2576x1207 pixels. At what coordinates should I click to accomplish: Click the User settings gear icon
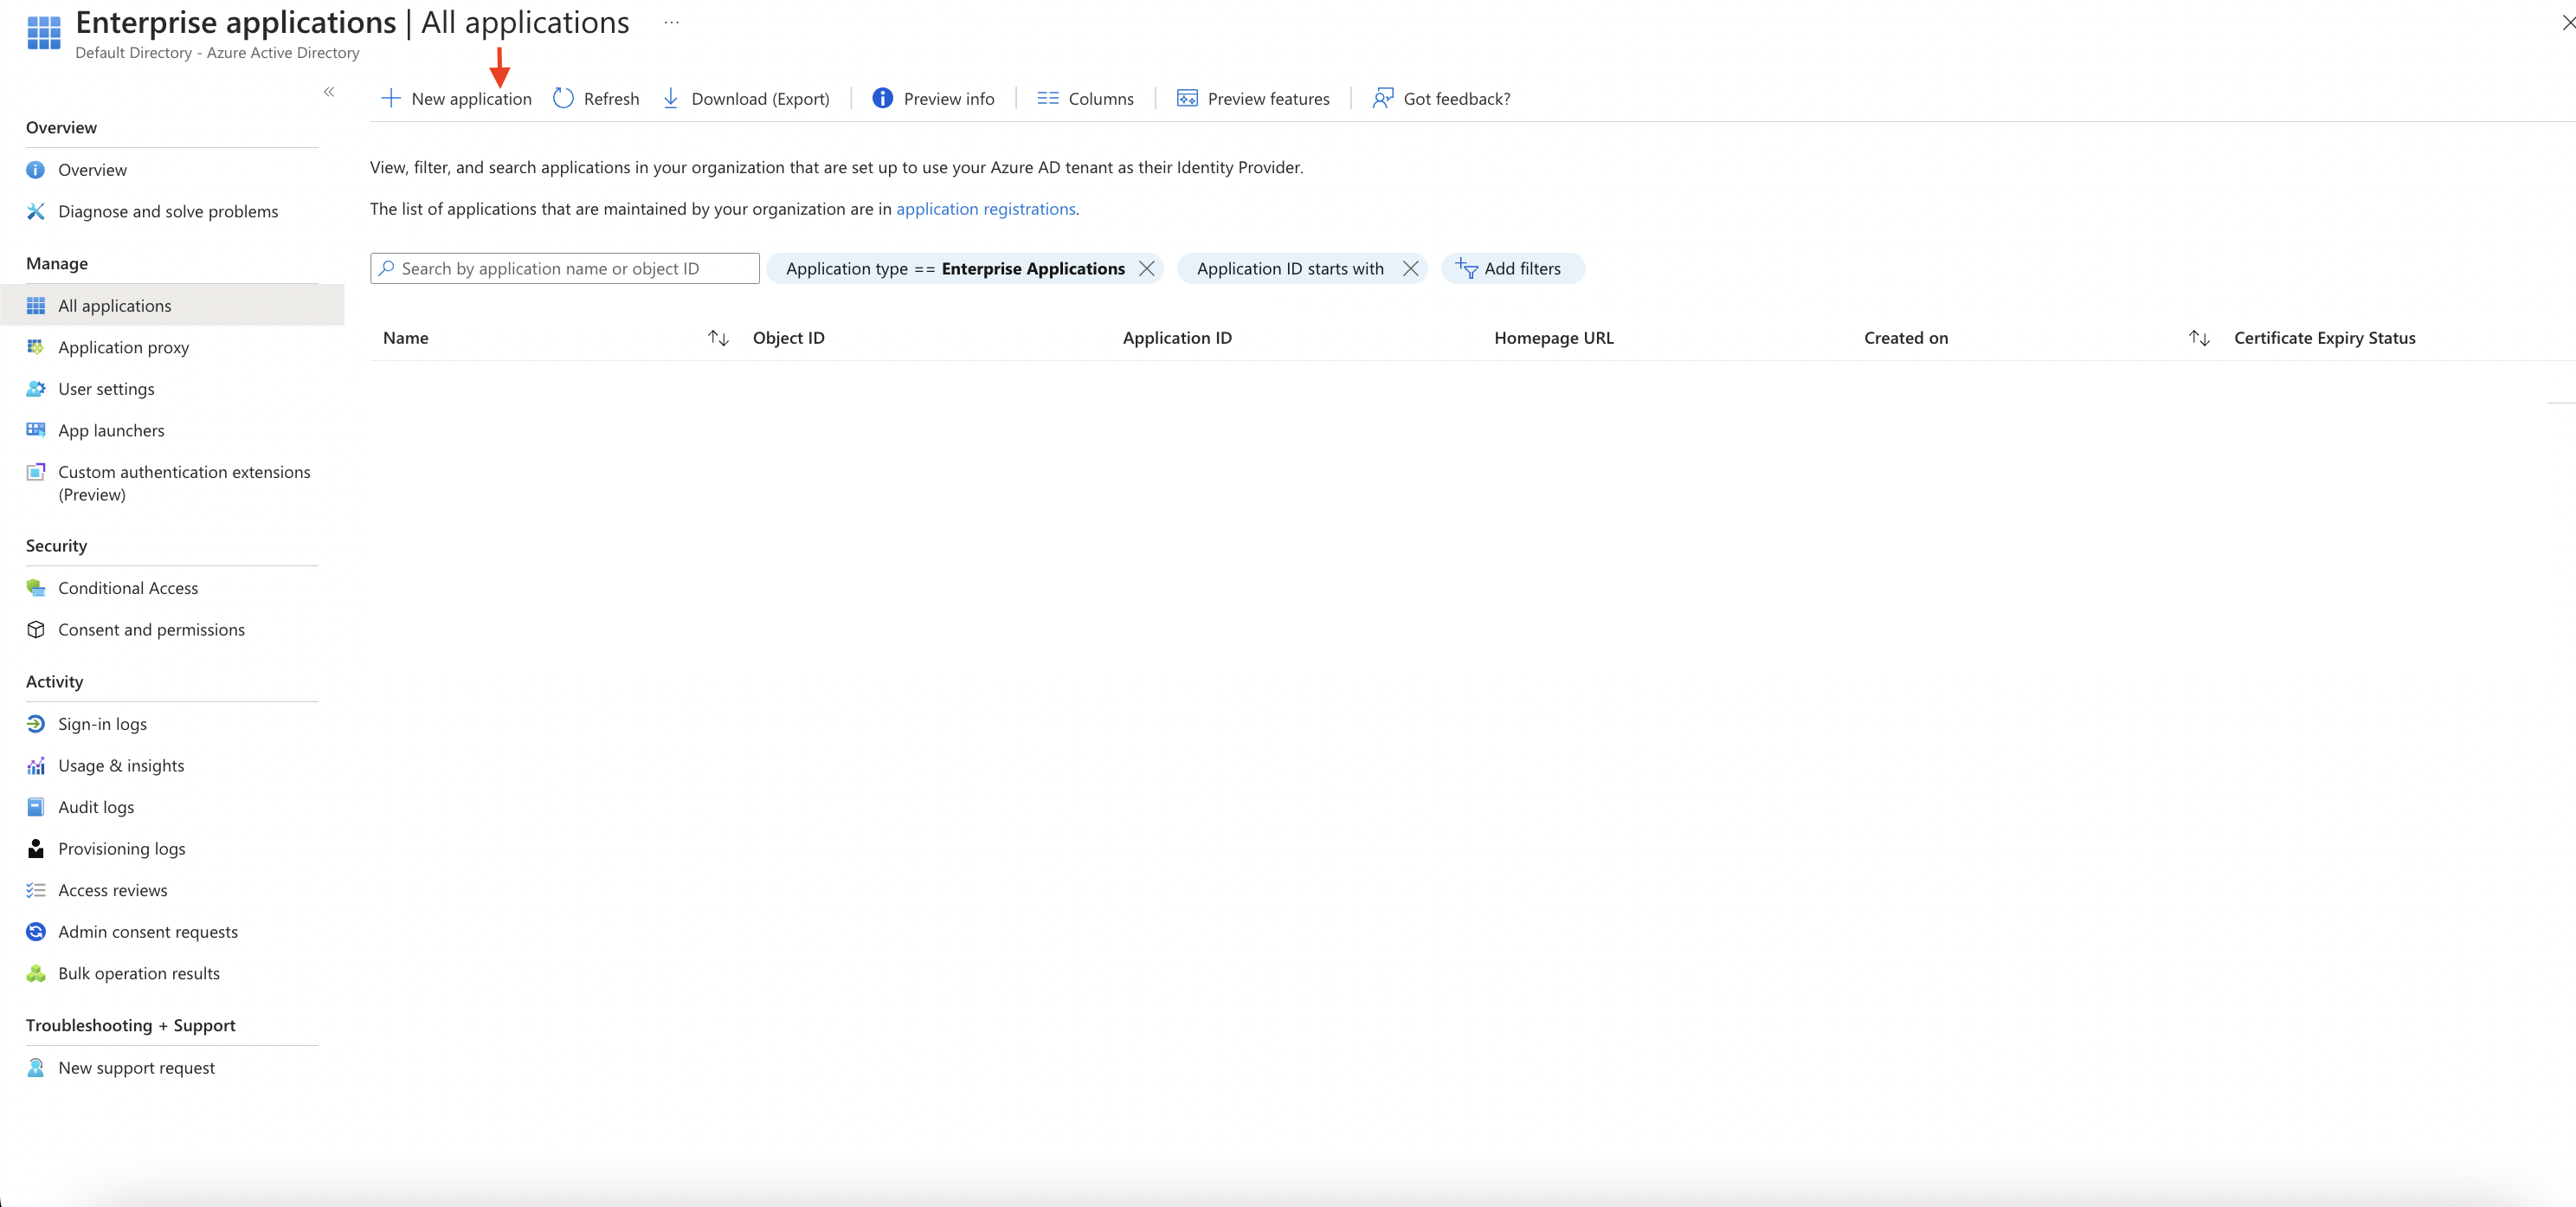pyautogui.click(x=36, y=389)
